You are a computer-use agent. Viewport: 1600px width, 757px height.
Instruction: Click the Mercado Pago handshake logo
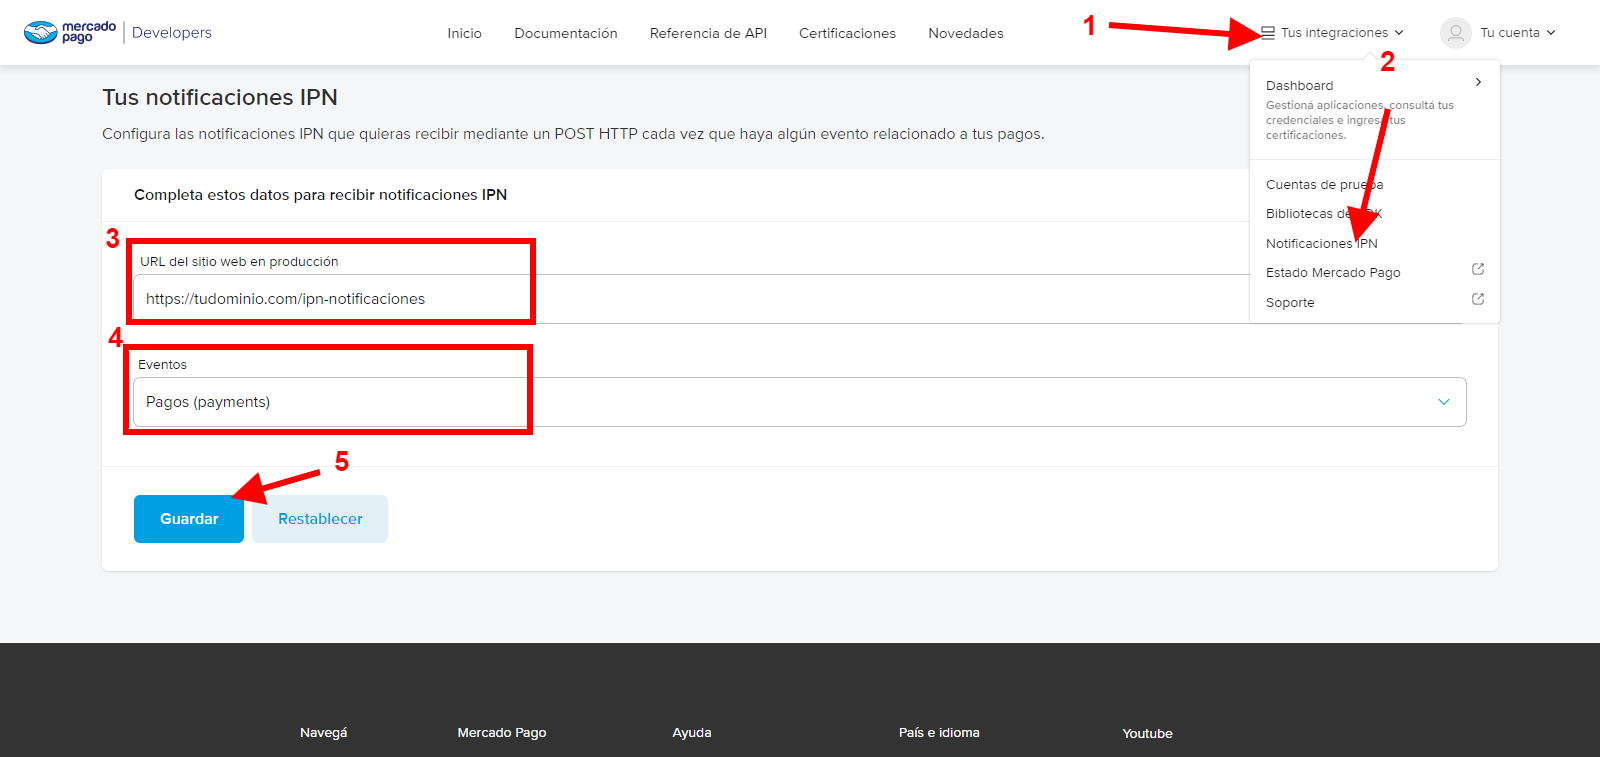(x=42, y=33)
